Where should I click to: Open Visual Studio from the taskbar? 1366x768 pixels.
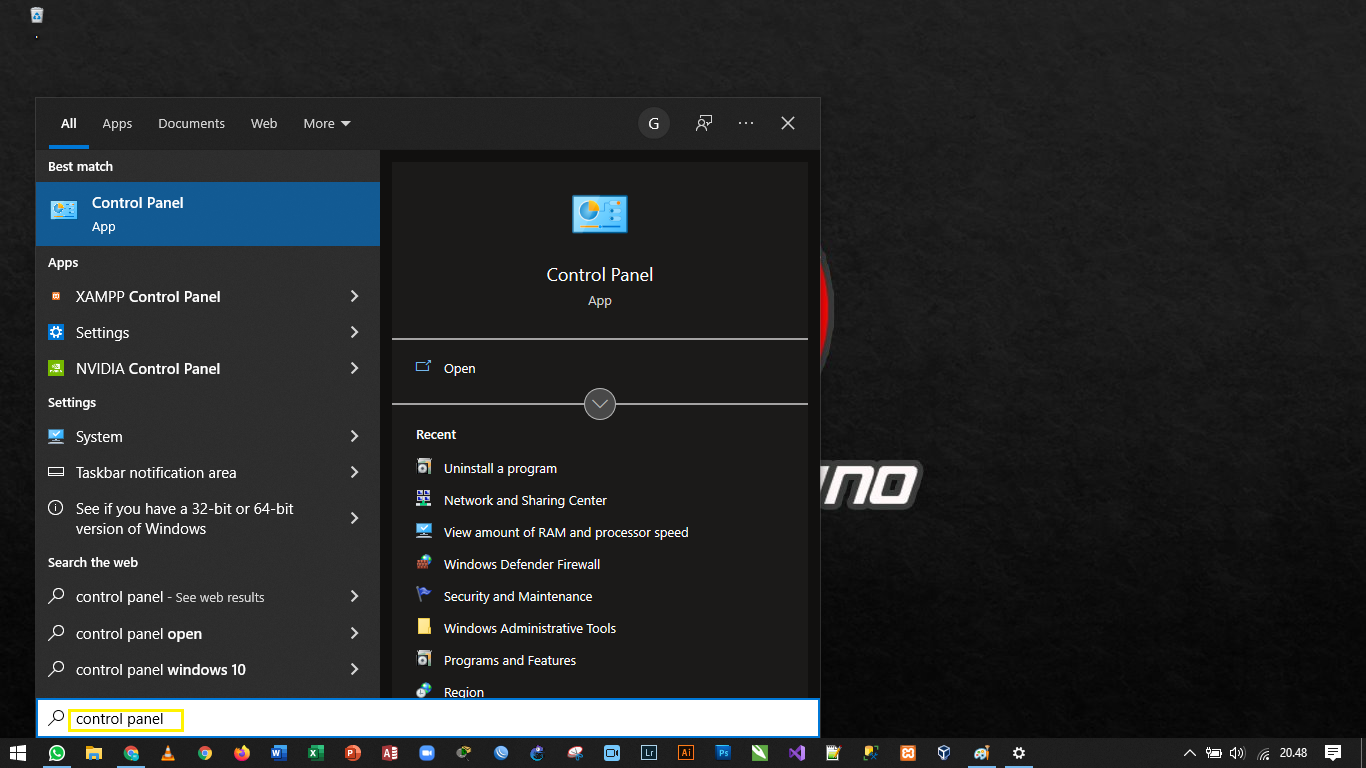[x=797, y=753]
